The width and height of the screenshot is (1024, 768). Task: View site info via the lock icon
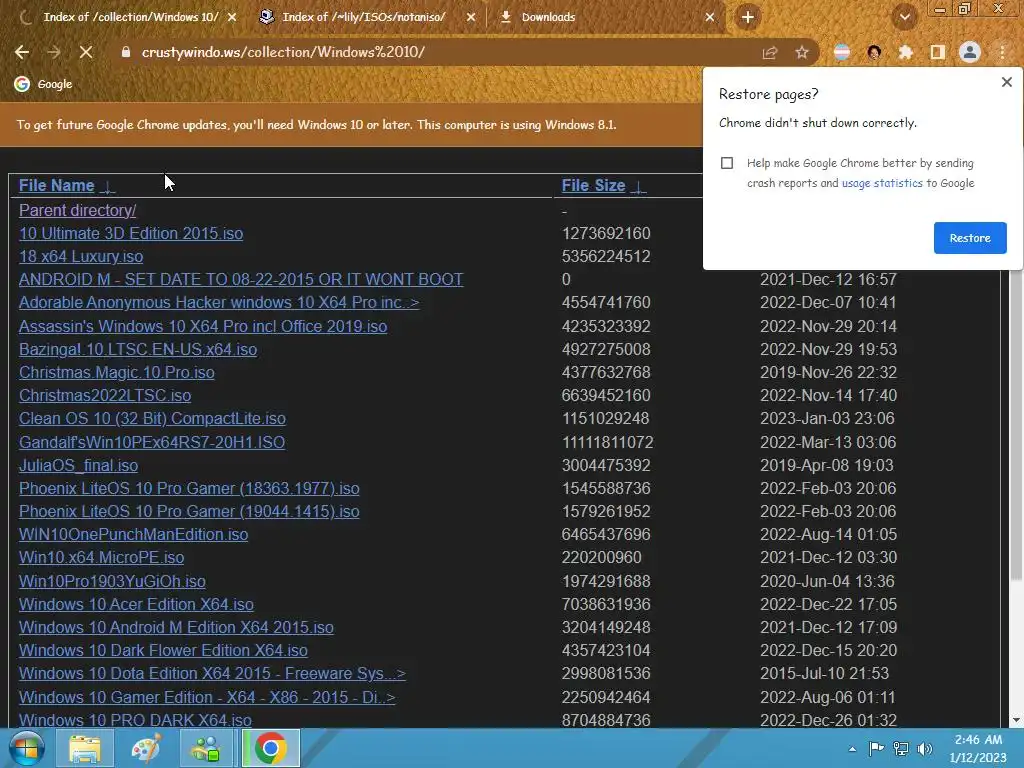[125, 52]
